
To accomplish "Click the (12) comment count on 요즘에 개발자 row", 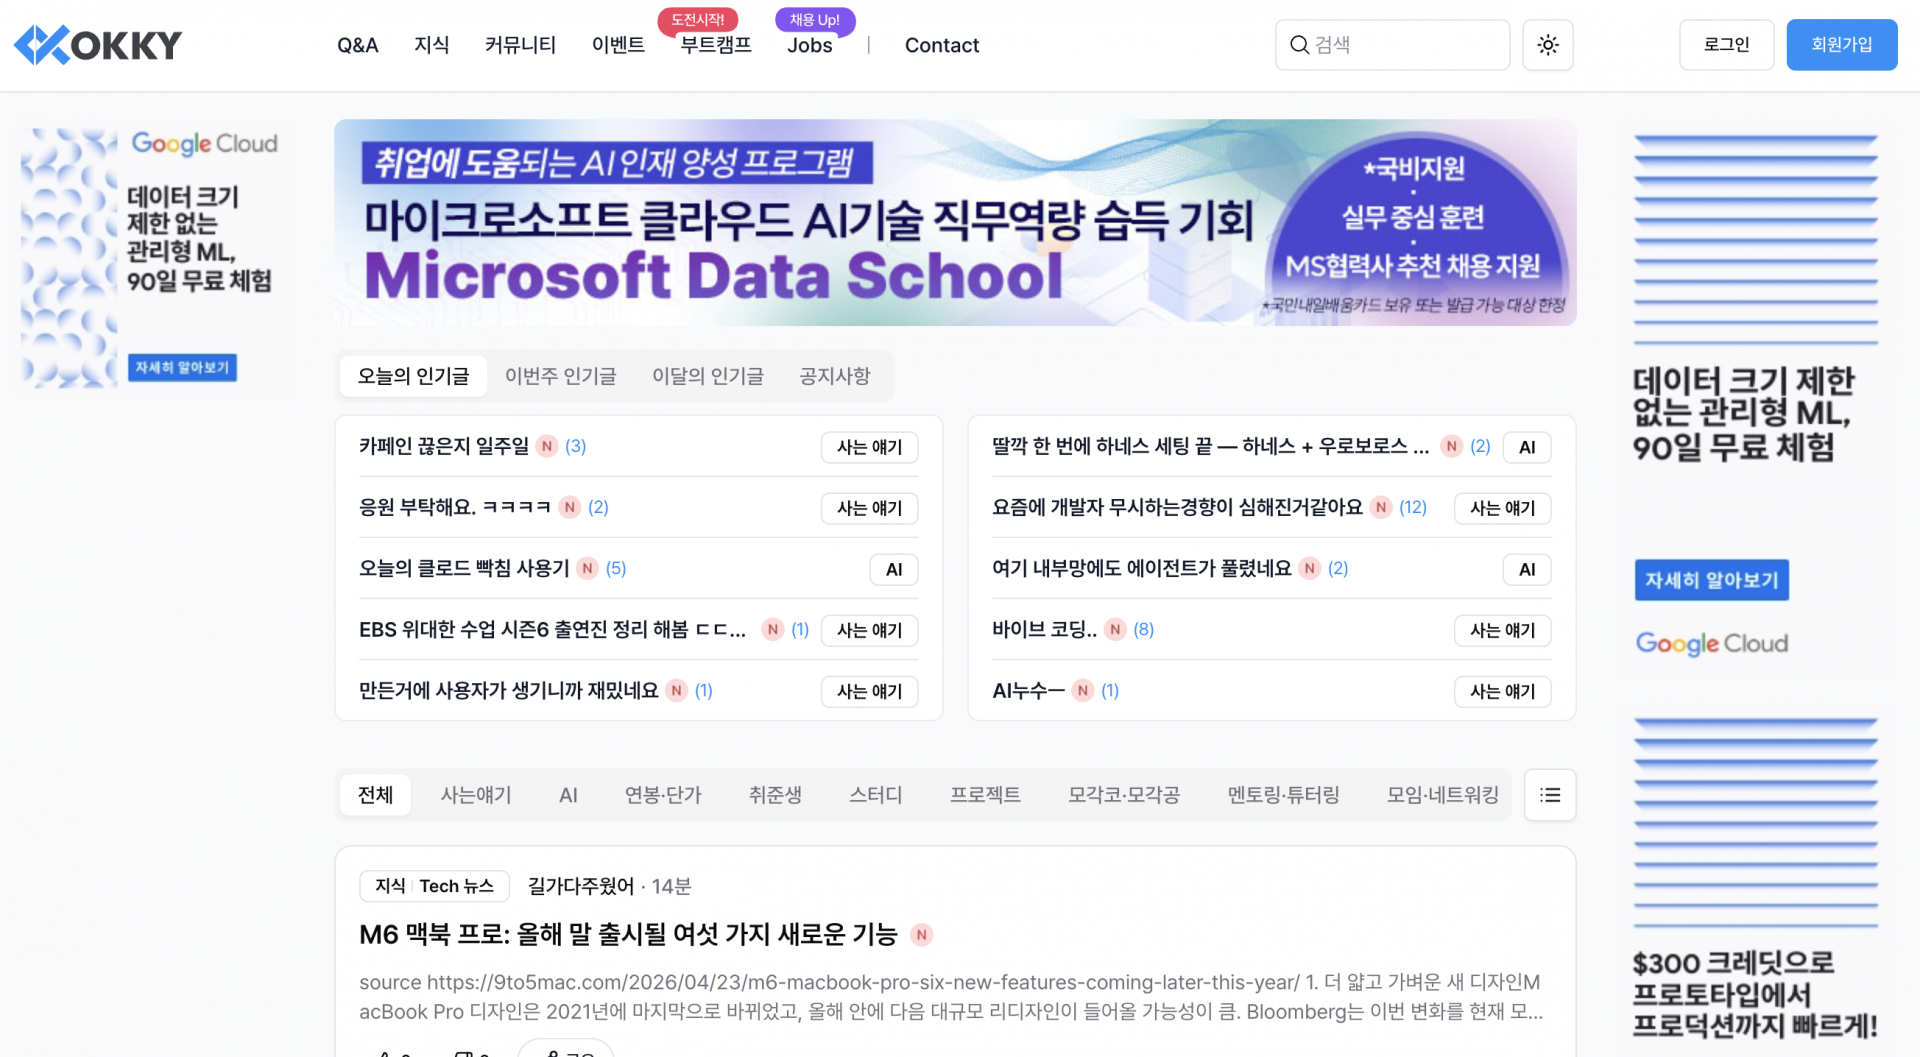I will tap(1413, 507).
